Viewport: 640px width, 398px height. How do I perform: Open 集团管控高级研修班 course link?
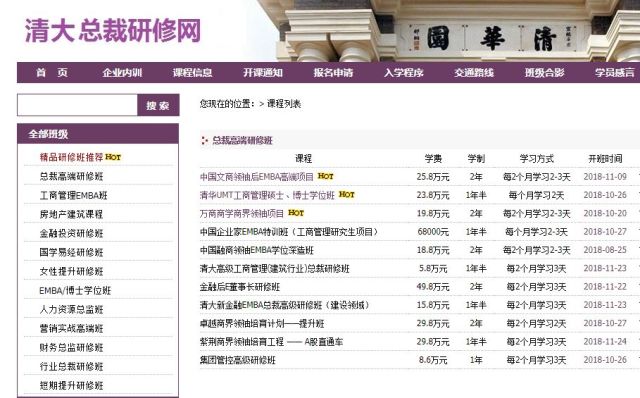[238, 360]
